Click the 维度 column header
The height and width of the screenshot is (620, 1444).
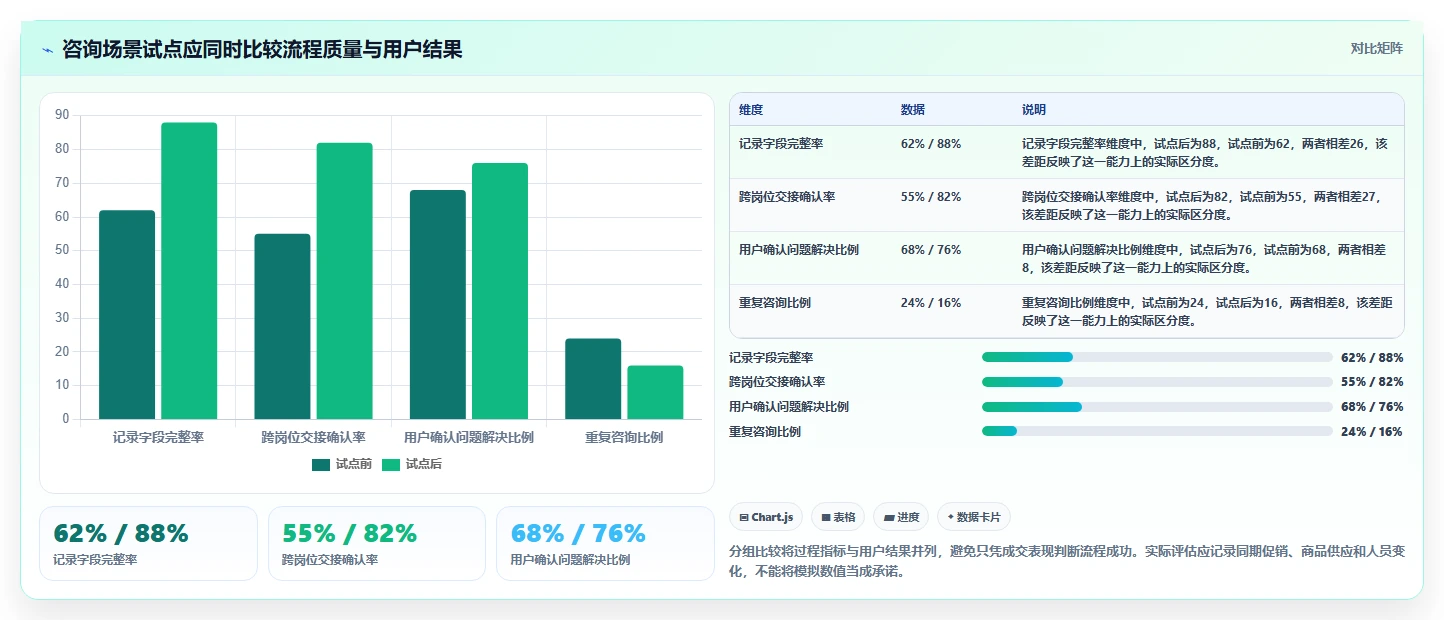tap(751, 110)
